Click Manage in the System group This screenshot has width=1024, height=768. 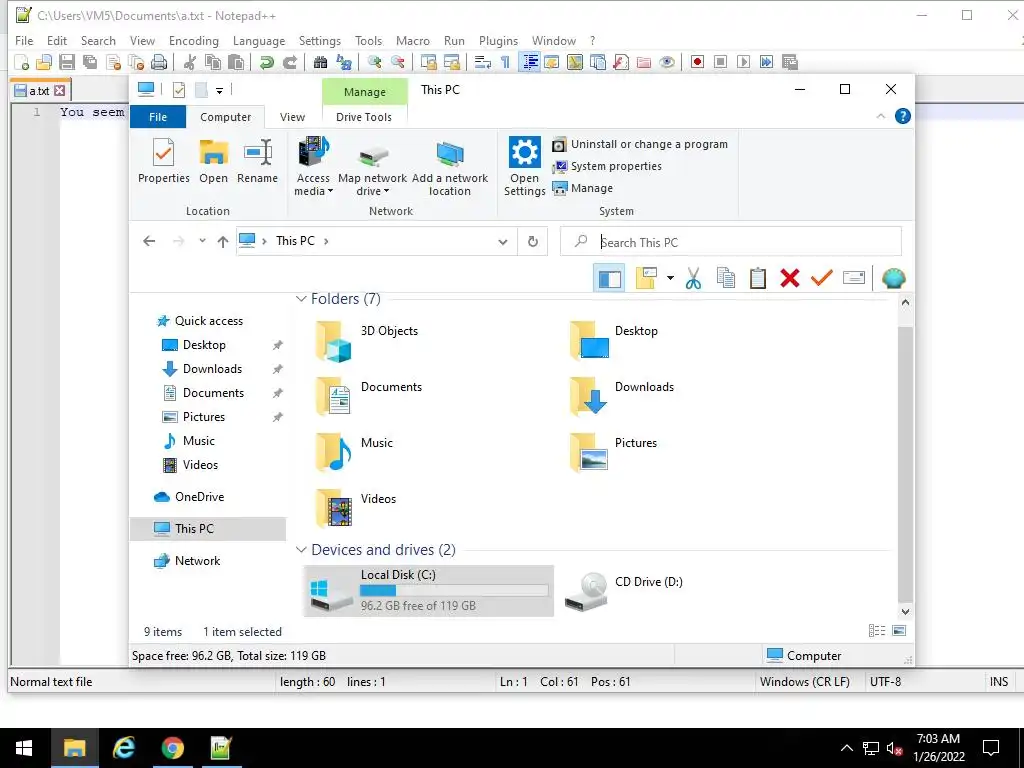(x=583, y=188)
